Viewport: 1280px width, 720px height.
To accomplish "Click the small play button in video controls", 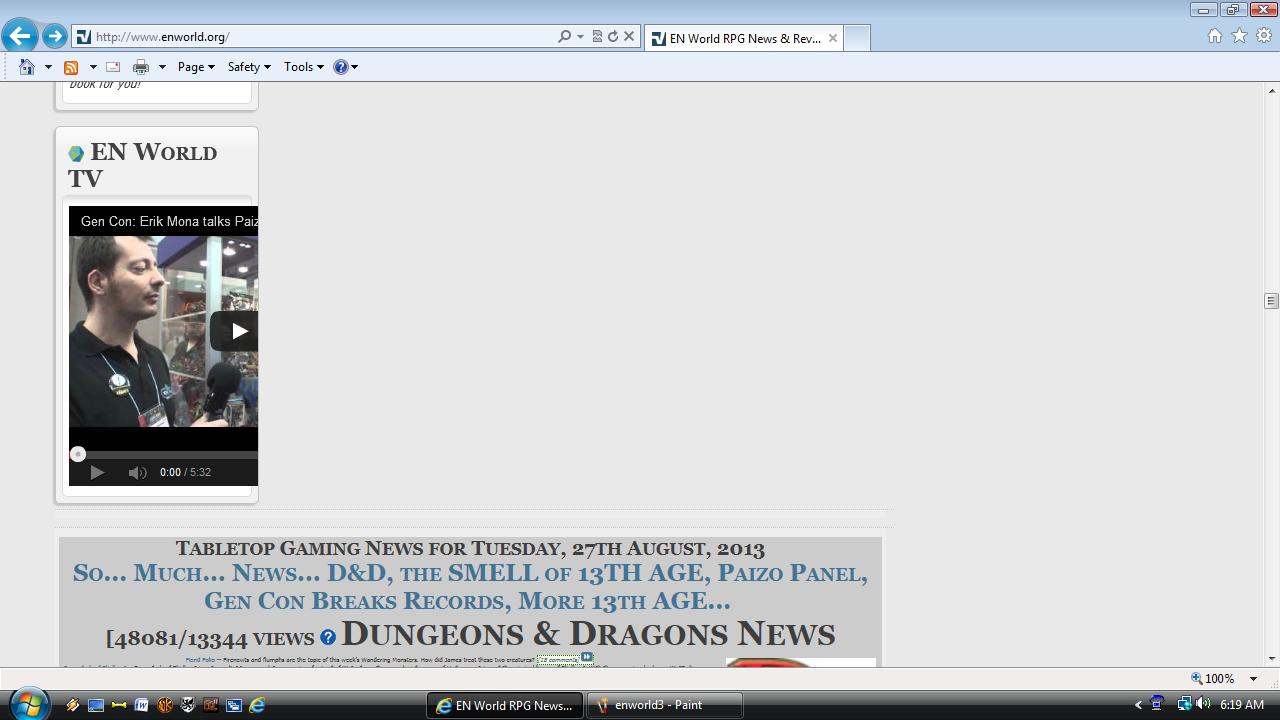I will [97, 472].
